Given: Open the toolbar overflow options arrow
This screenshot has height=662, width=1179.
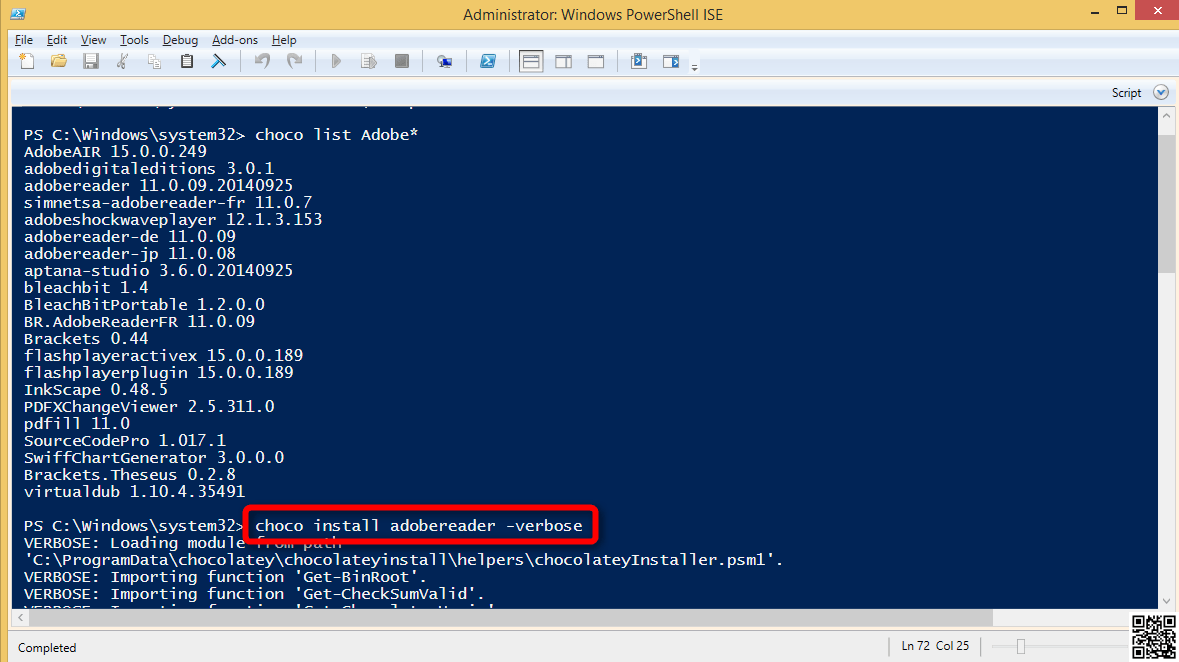Looking at the screenshot, I should tap(694, 67).
